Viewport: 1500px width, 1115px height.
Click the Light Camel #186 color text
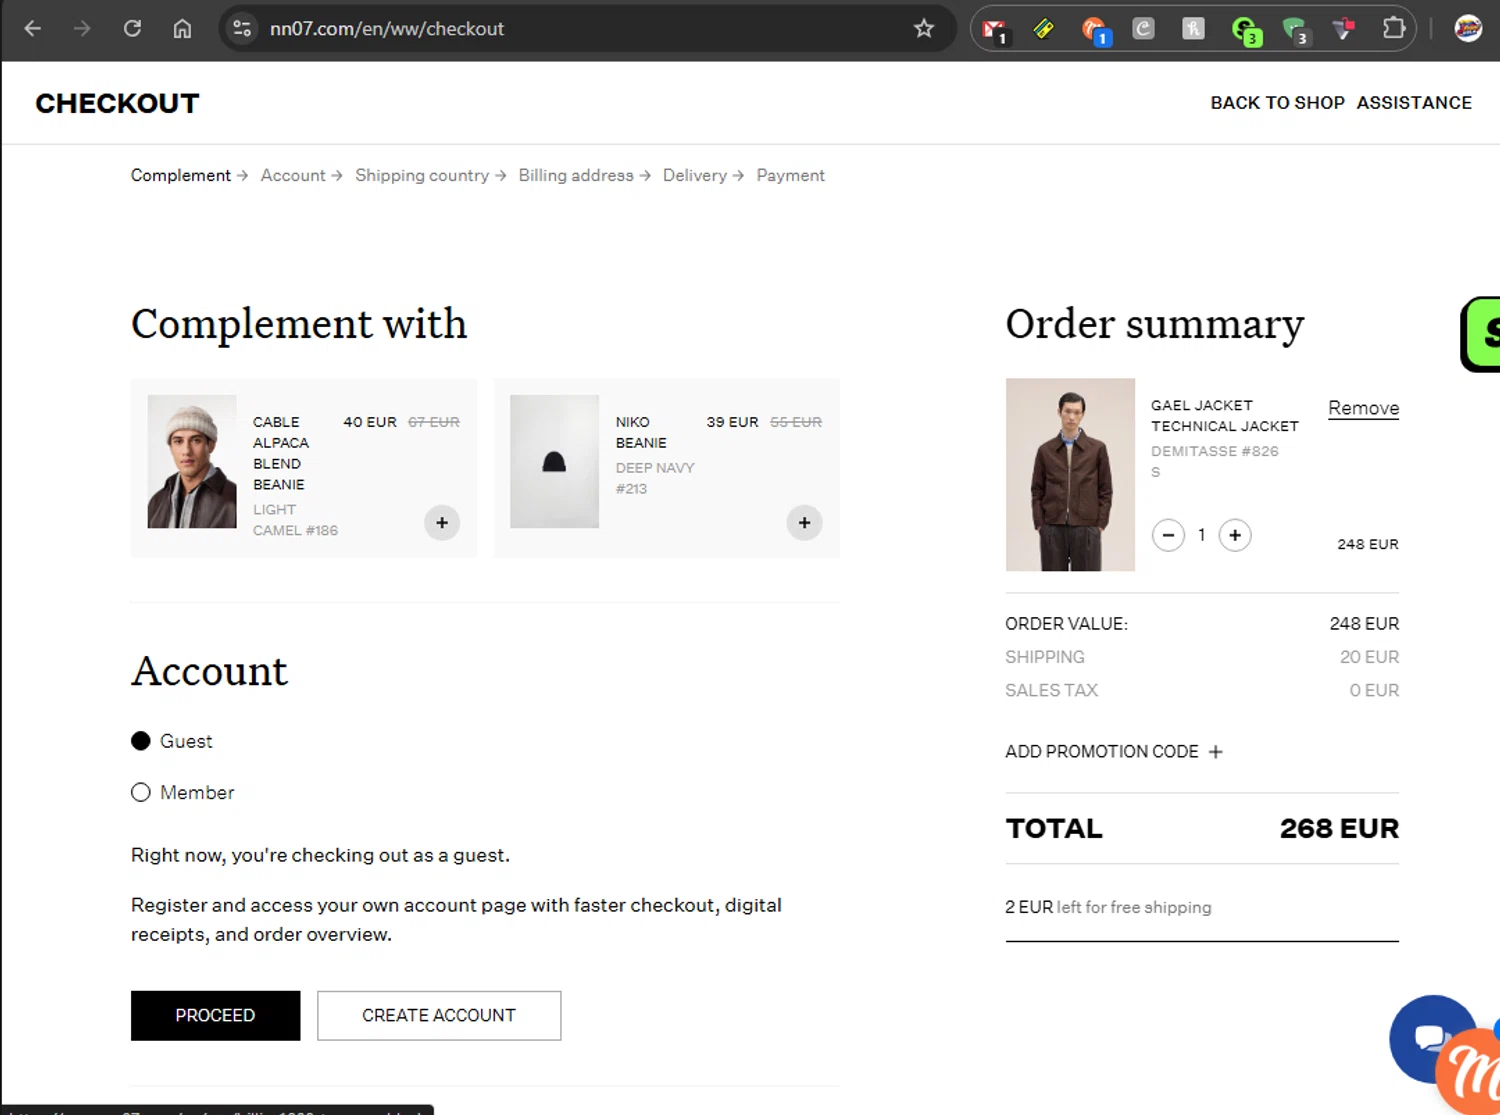pyautogui.click(x=295, y=520)
